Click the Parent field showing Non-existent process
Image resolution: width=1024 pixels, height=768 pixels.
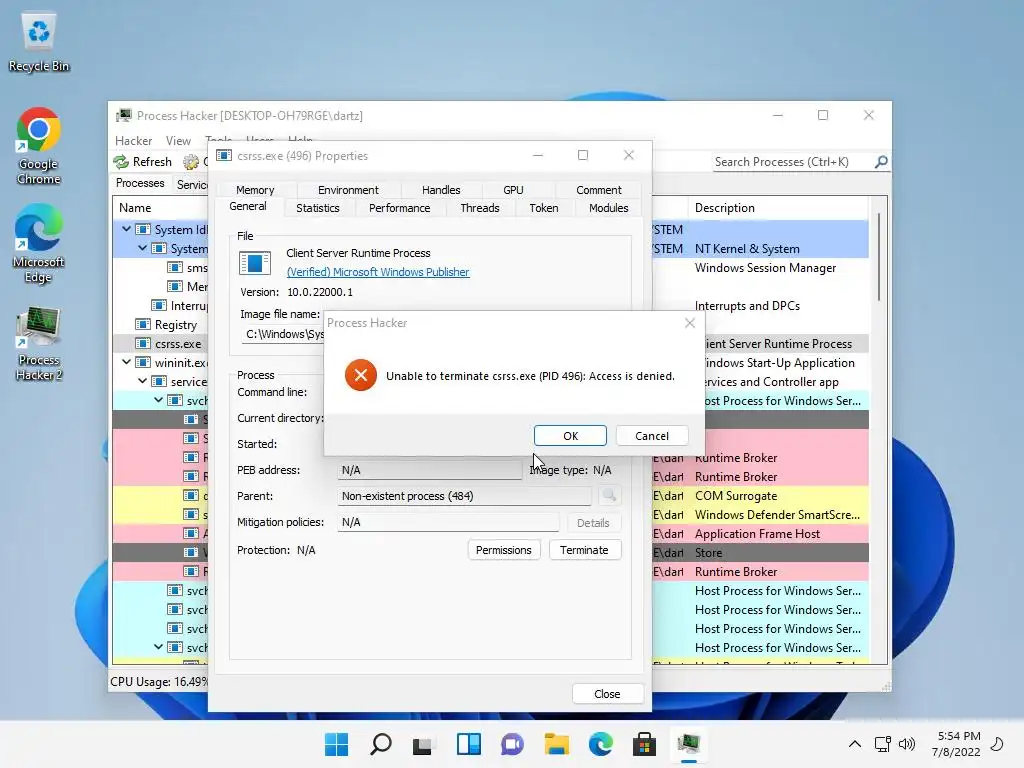[x=464, y=496]
